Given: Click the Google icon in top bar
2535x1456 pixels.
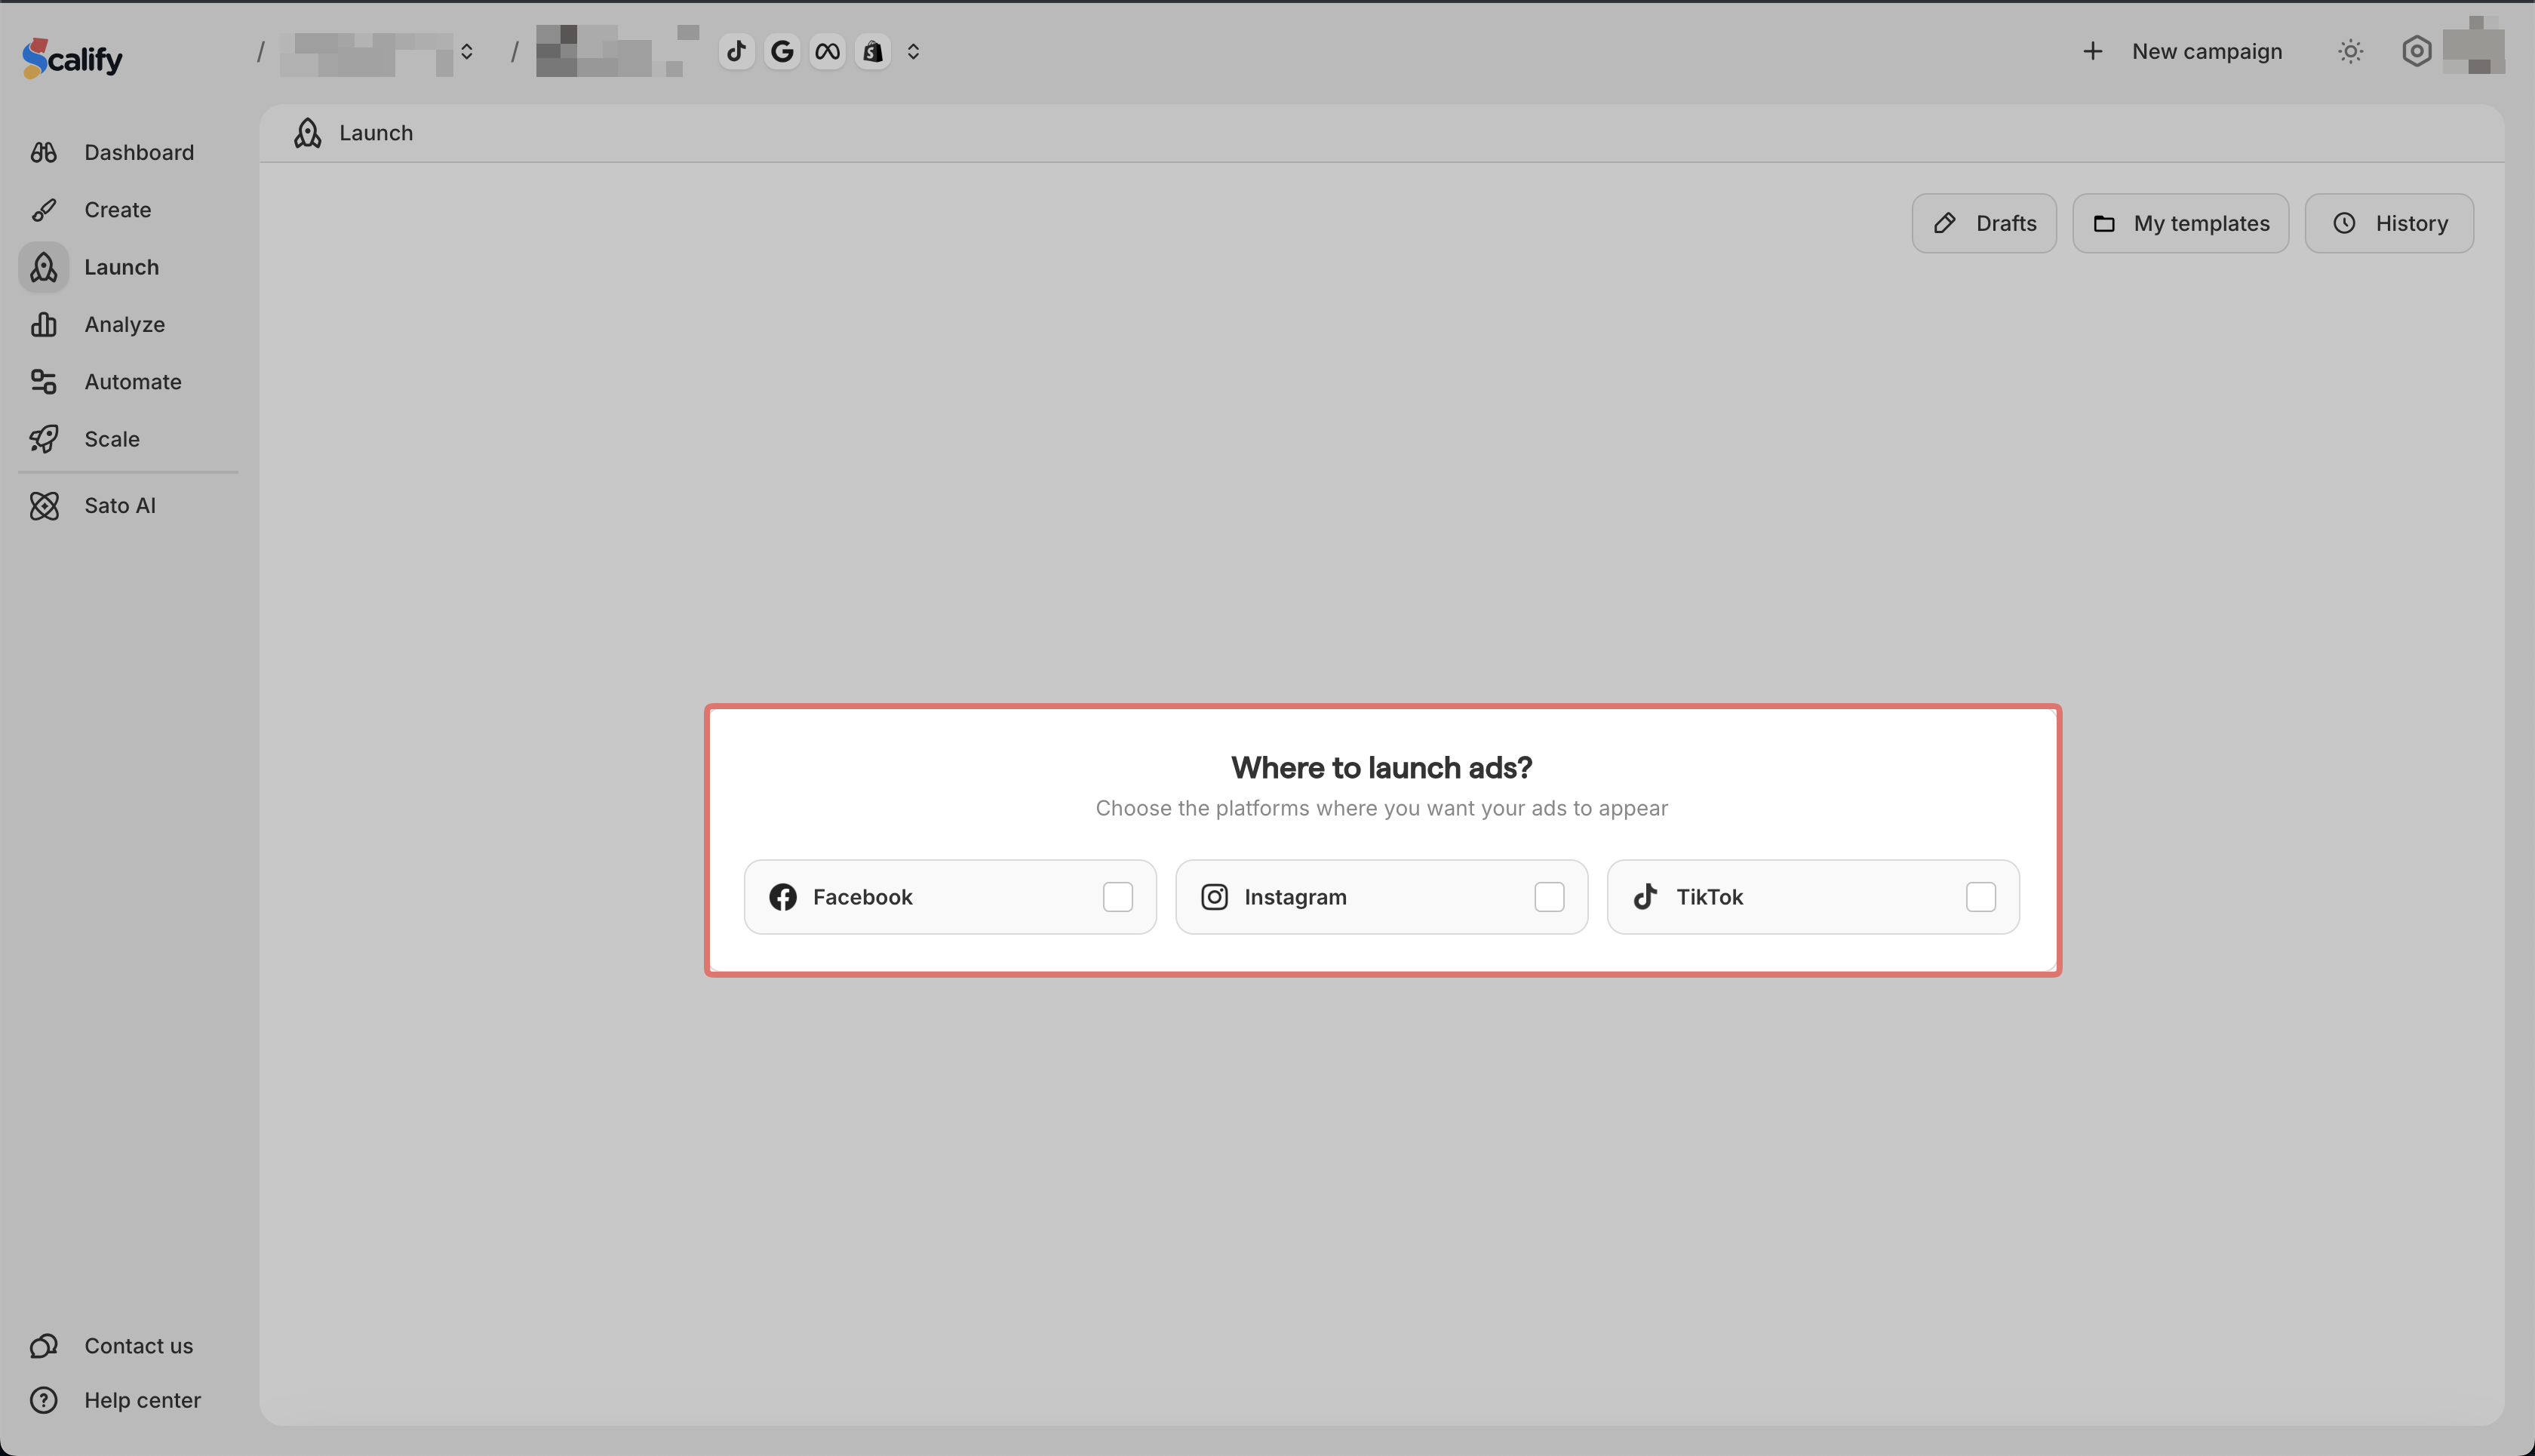Looking at the screenshot, I should pos(782,51).
